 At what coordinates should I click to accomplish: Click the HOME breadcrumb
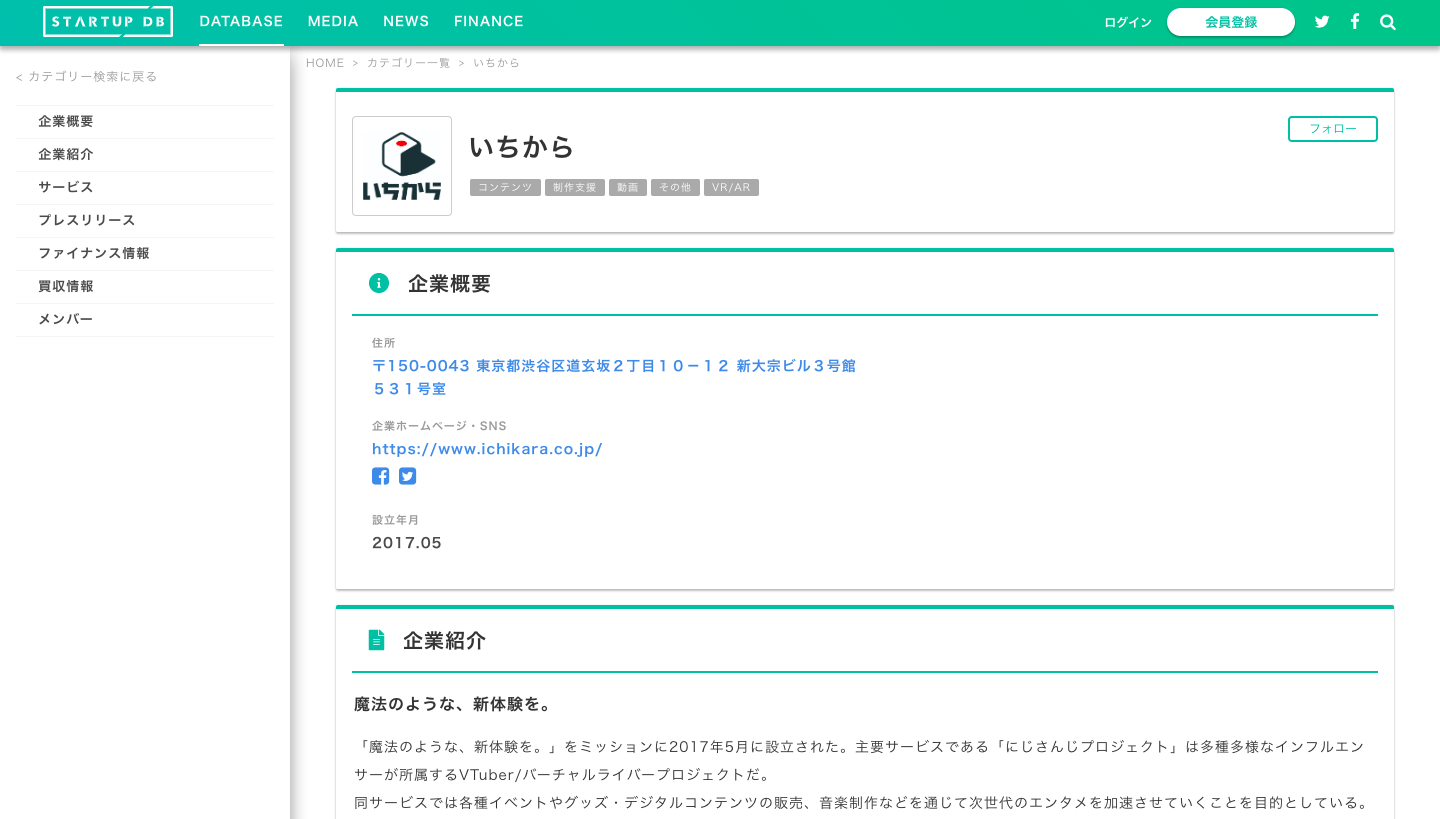point(325,63)
